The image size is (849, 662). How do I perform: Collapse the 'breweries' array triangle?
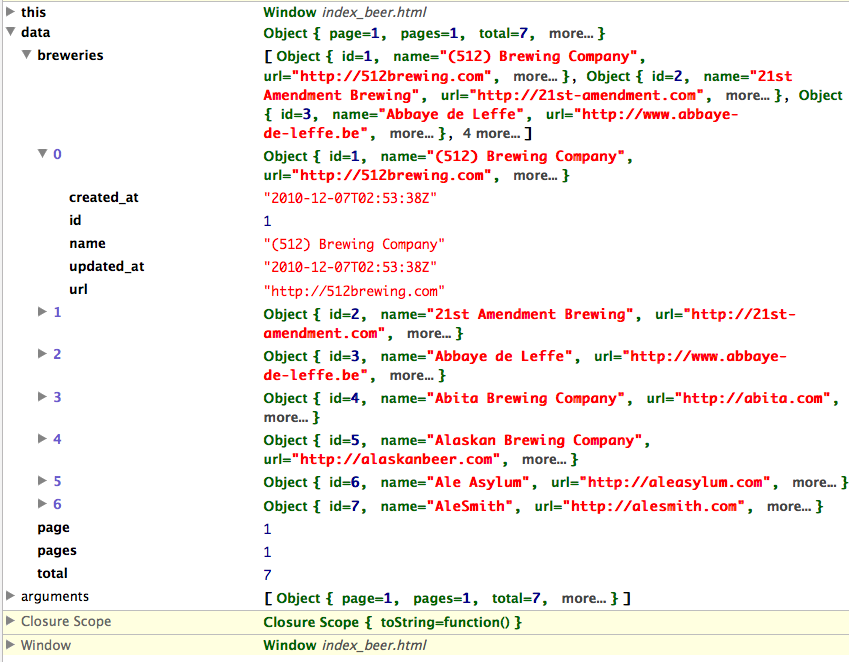click(26, 55)
